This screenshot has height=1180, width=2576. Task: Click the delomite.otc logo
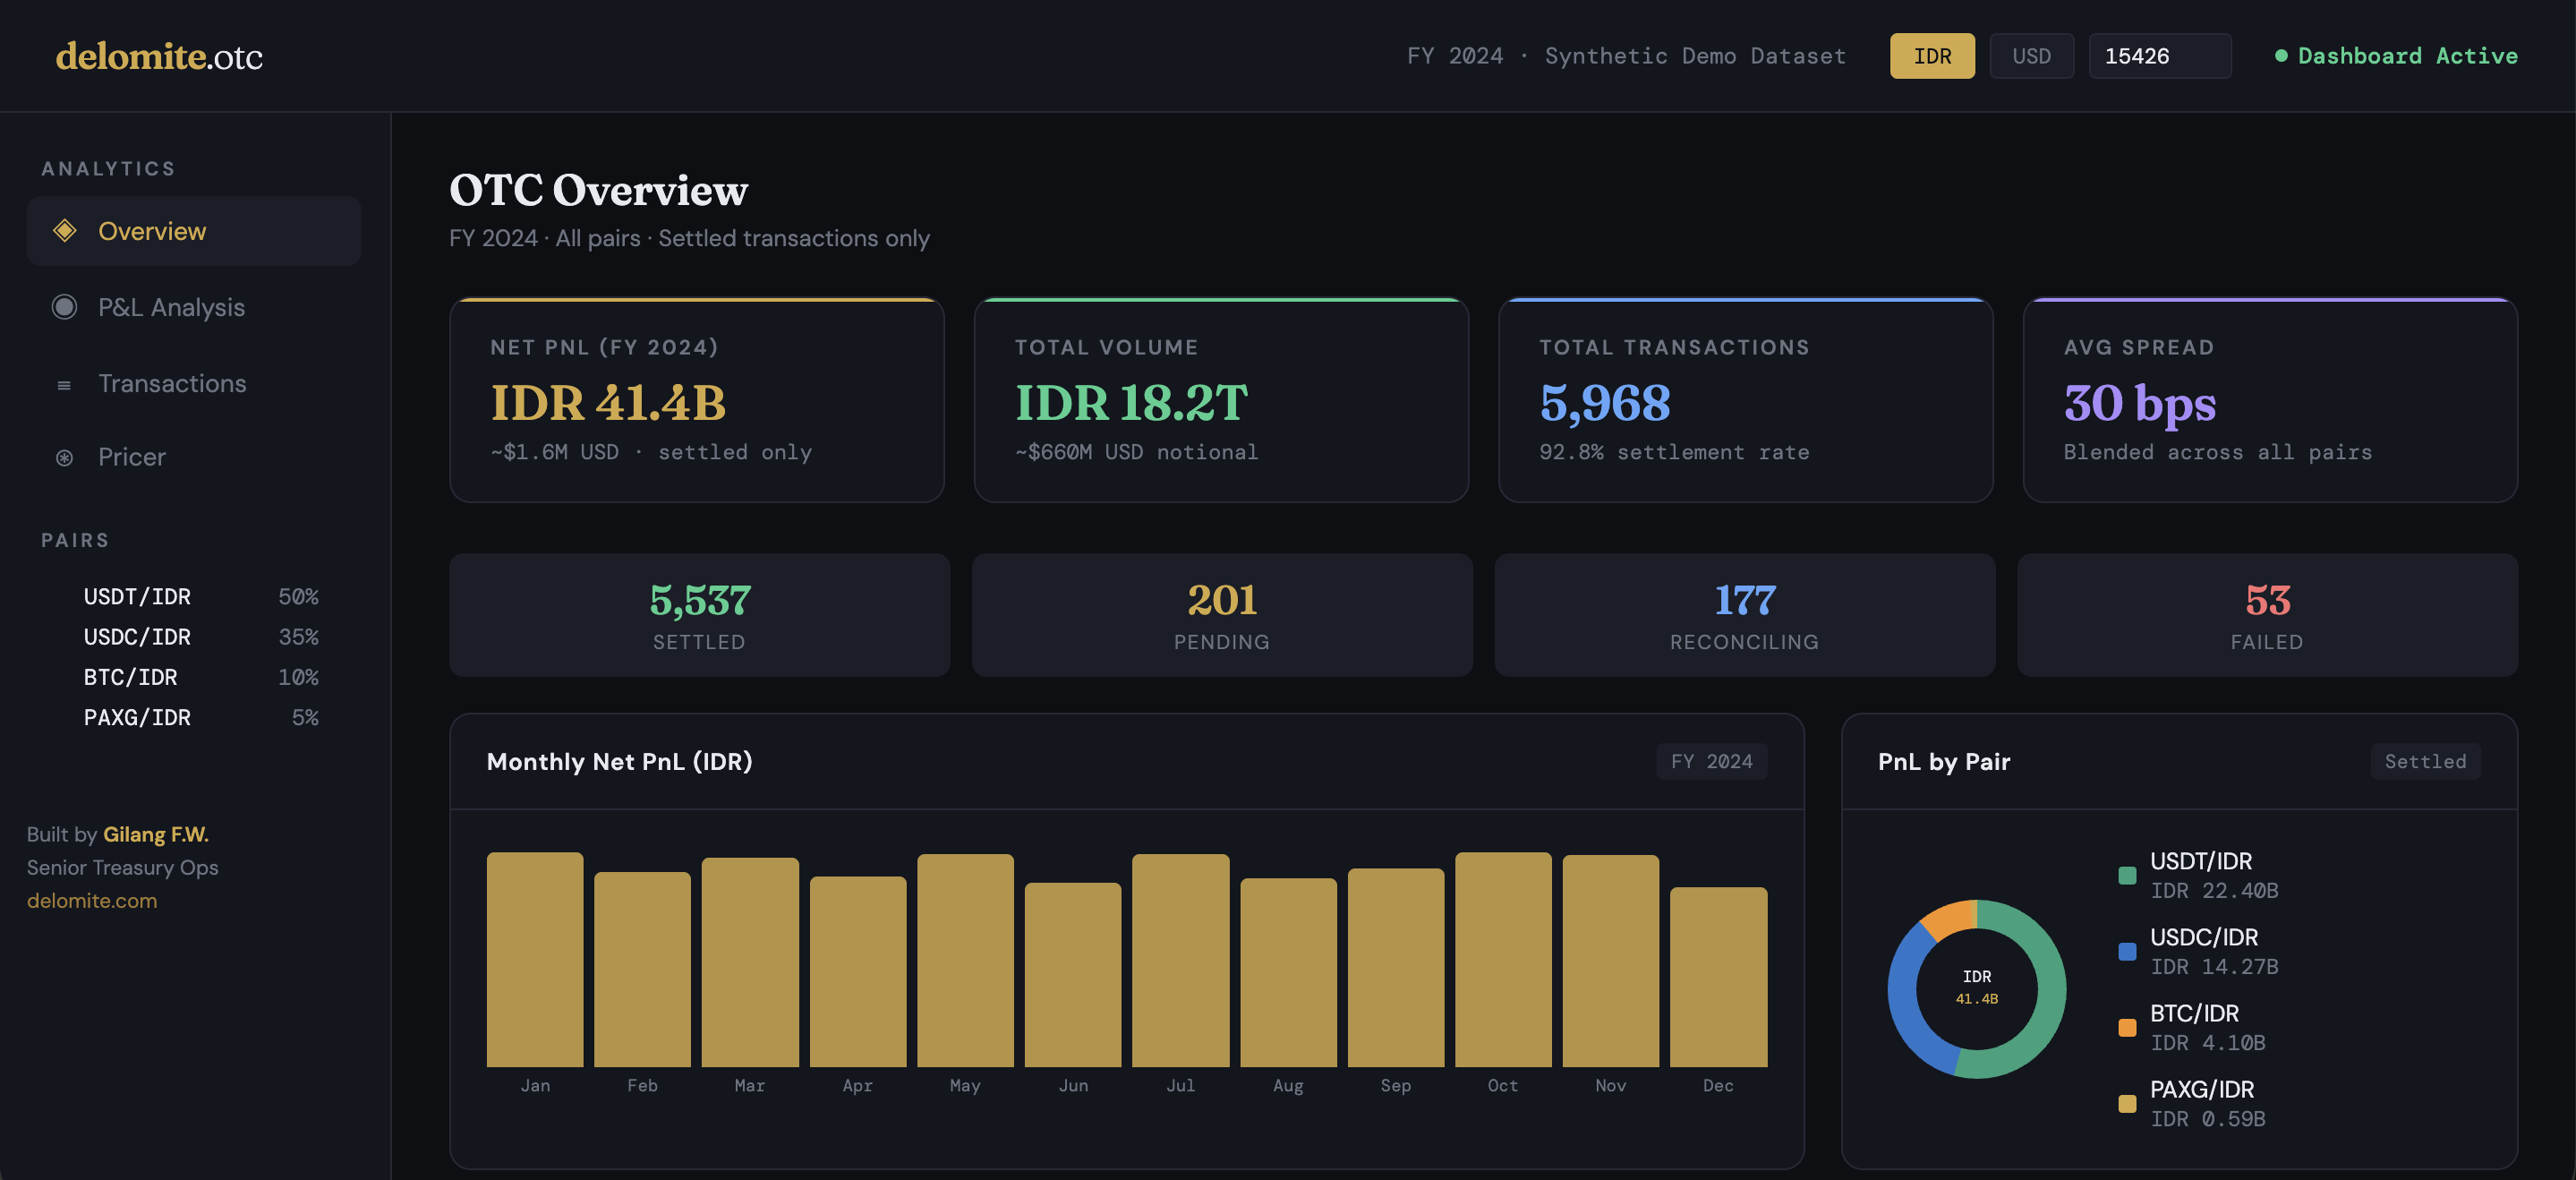(160, 56)
